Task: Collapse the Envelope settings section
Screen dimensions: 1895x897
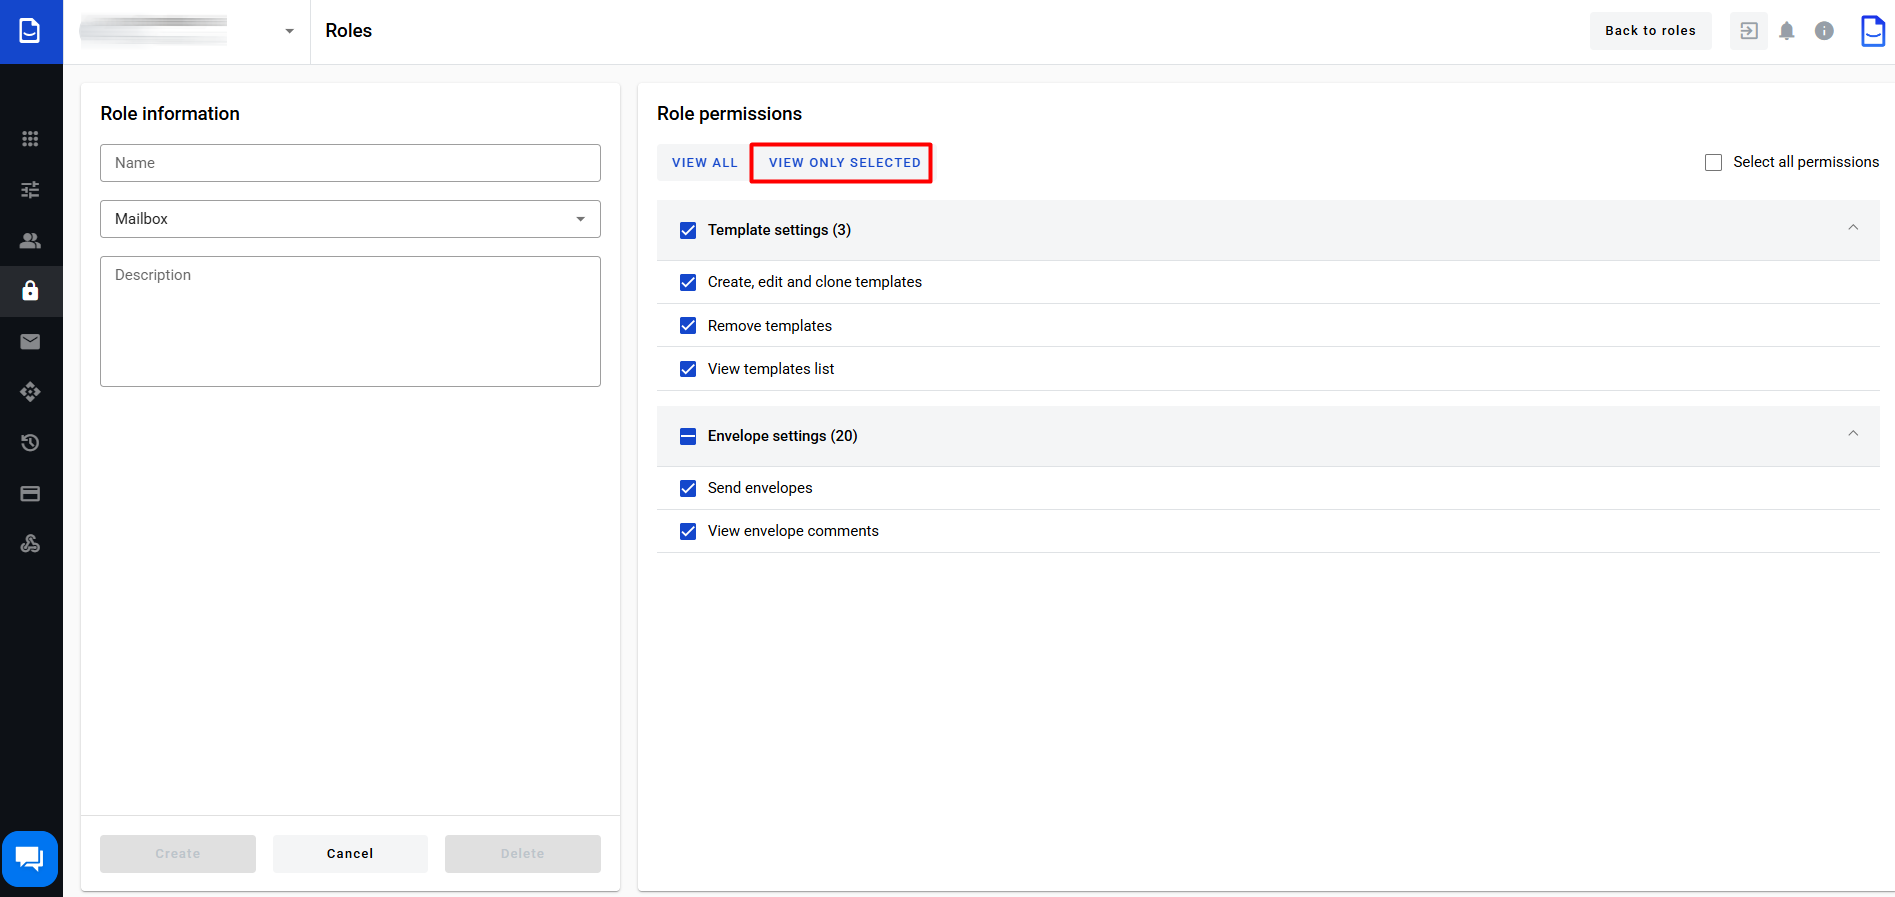Action: 1852,434
